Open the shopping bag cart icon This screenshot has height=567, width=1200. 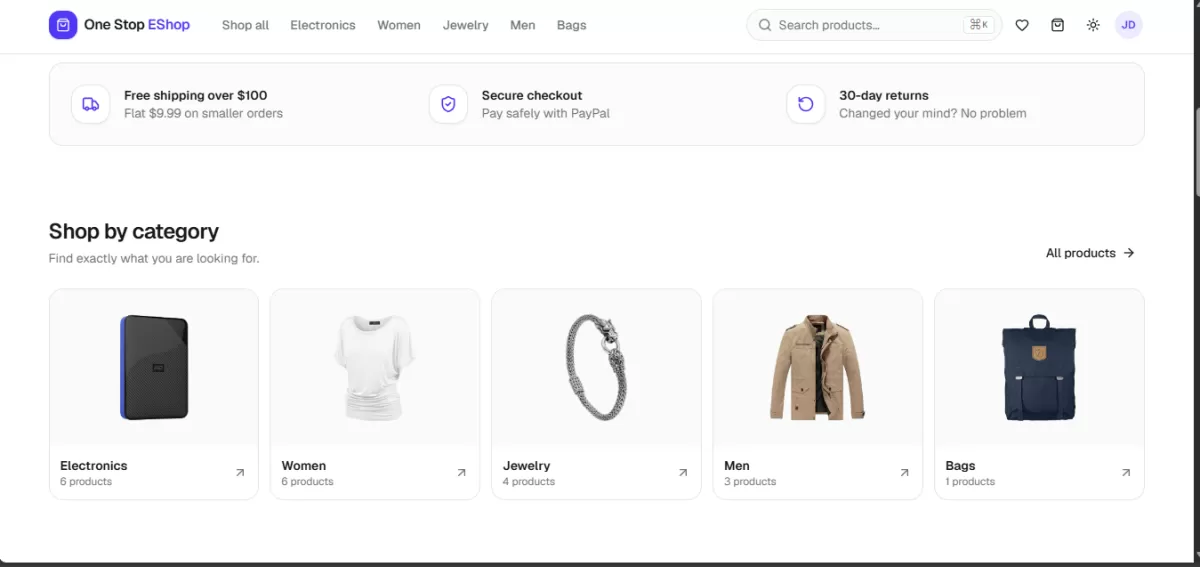tap(1058, 25)
